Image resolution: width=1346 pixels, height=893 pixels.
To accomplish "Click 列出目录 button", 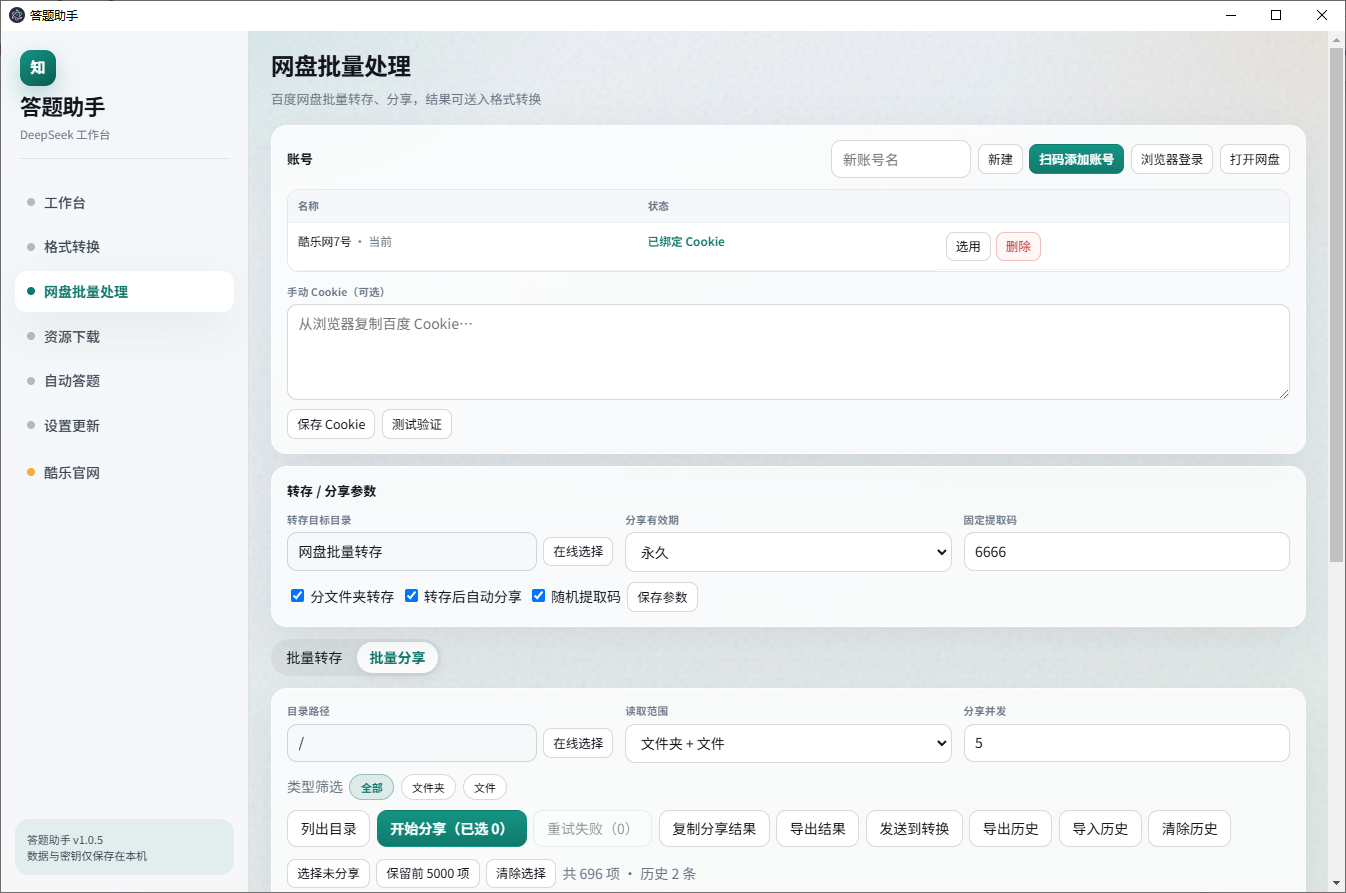I will [329, 829].
